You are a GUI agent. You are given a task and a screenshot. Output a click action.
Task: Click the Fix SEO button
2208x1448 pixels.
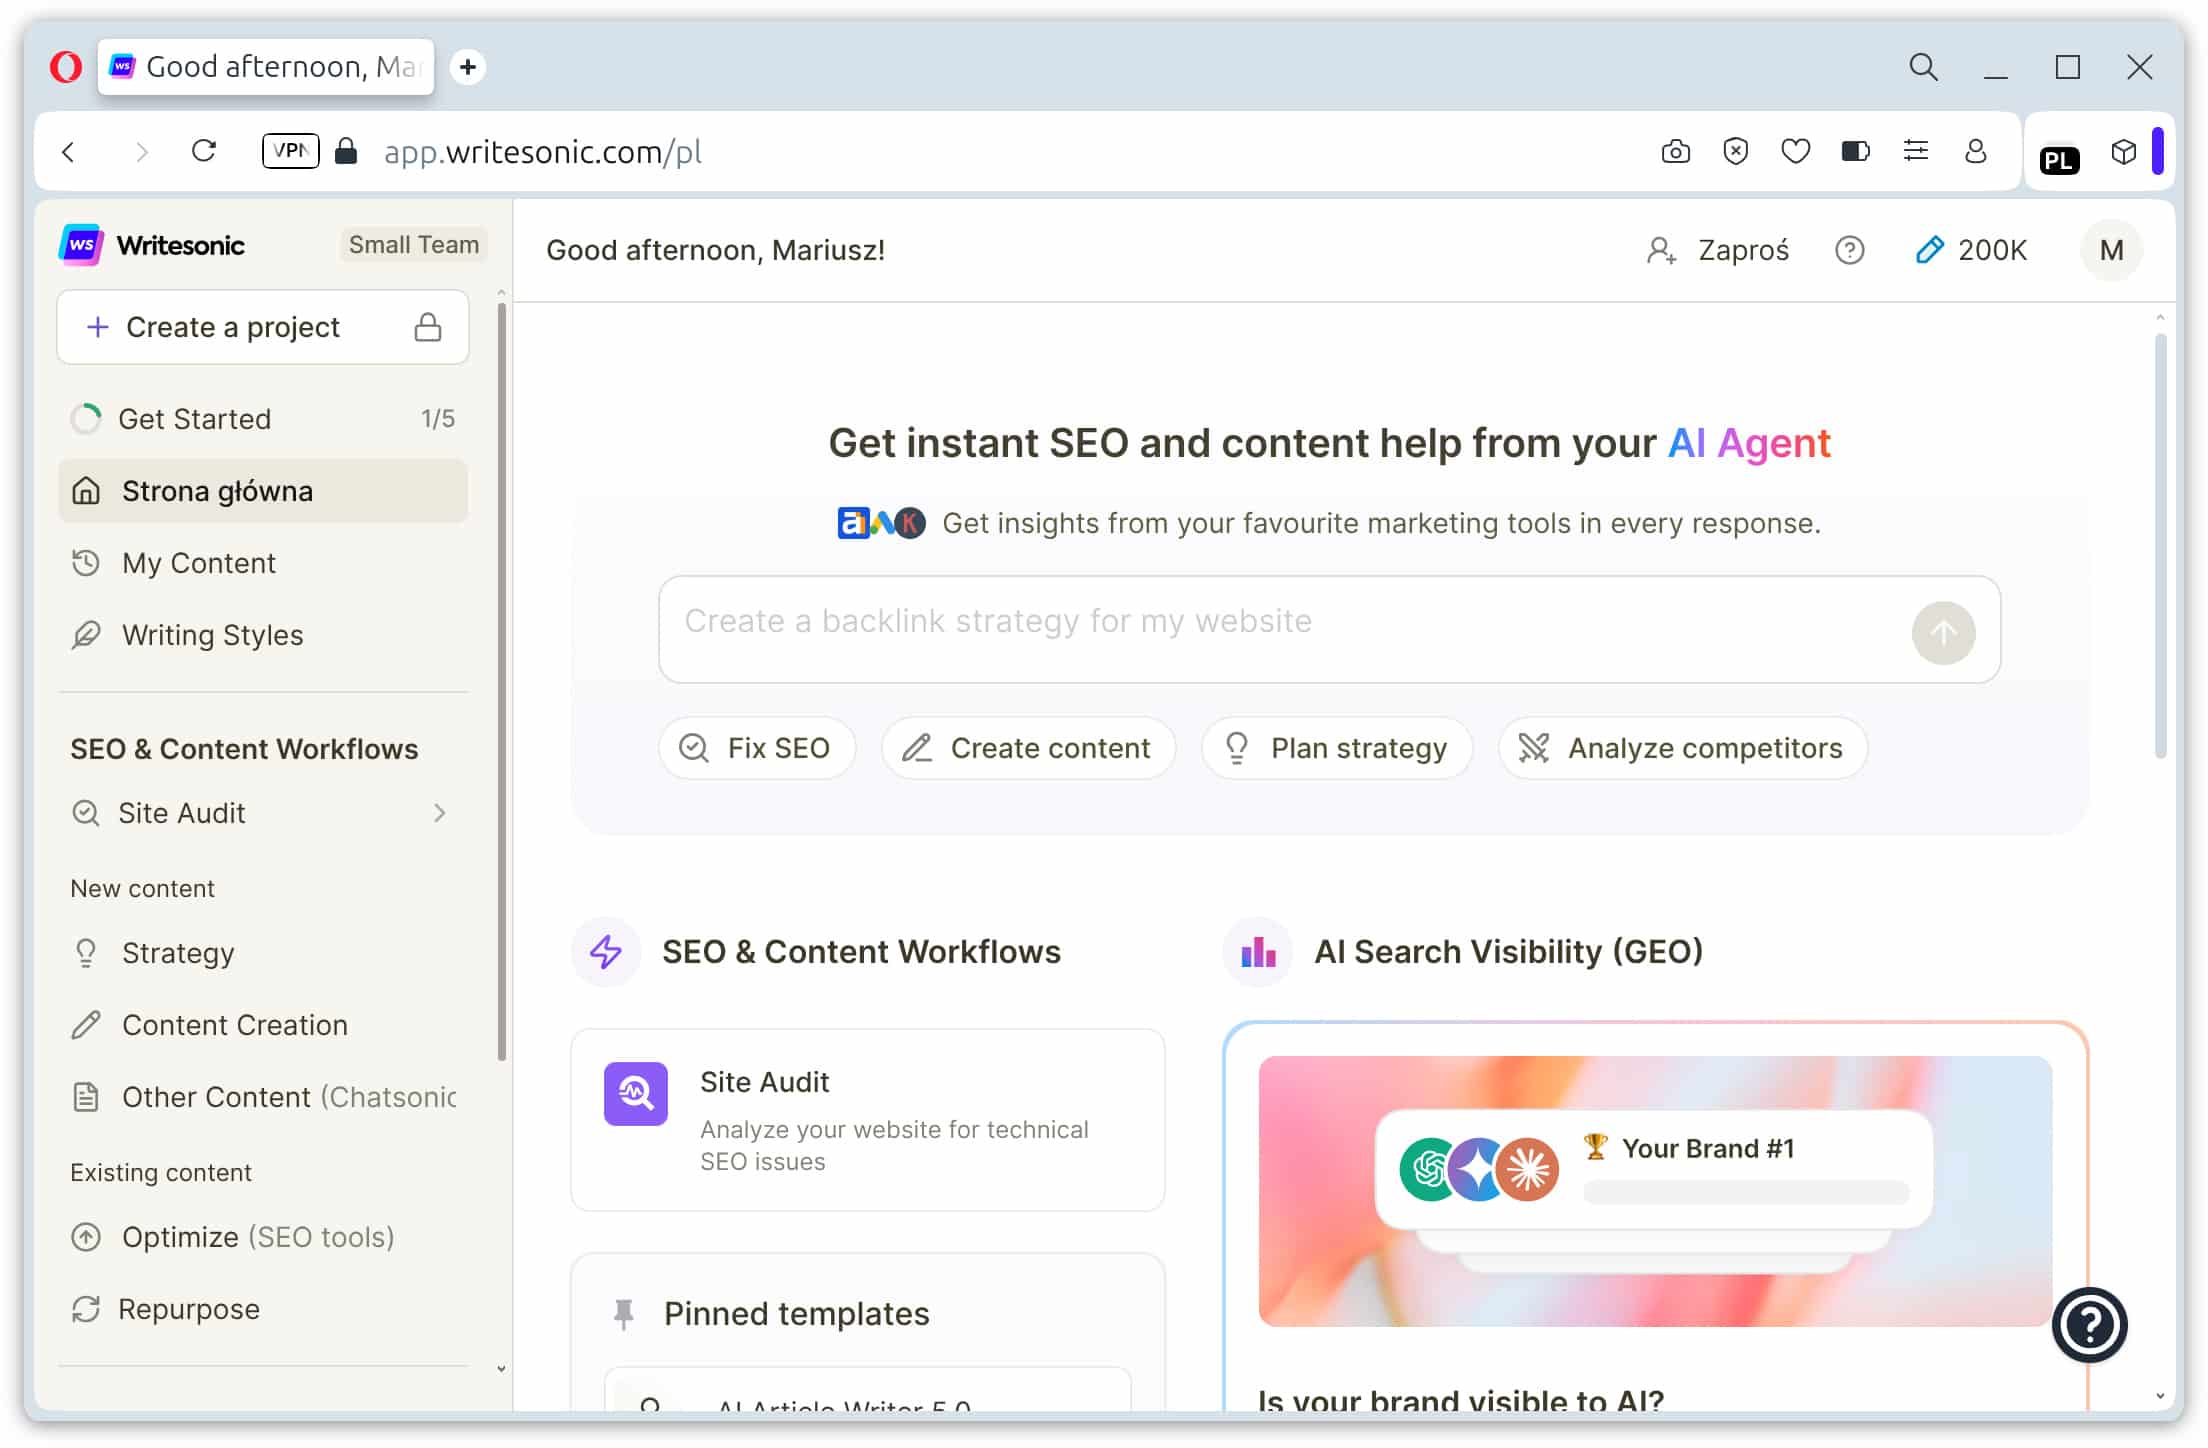click(756, 748)
